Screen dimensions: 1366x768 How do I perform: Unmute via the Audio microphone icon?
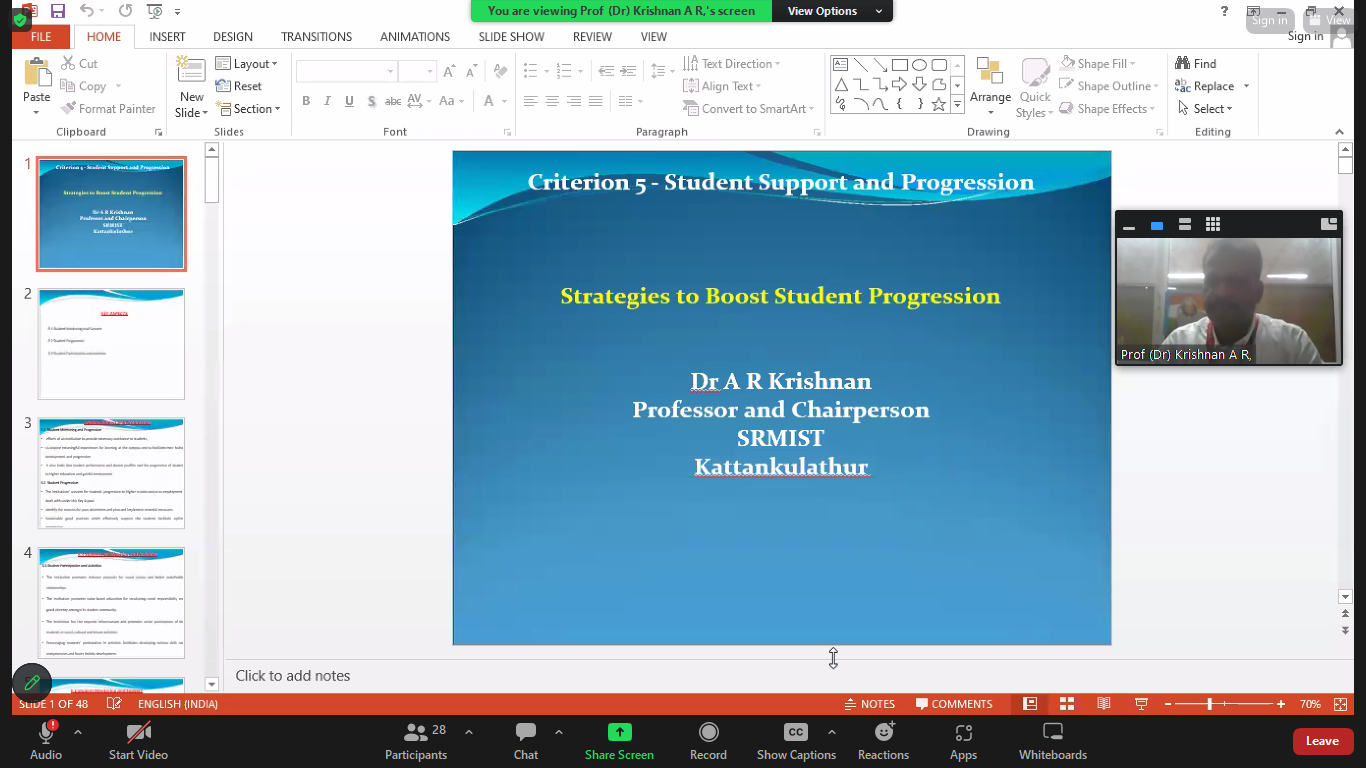46,732
